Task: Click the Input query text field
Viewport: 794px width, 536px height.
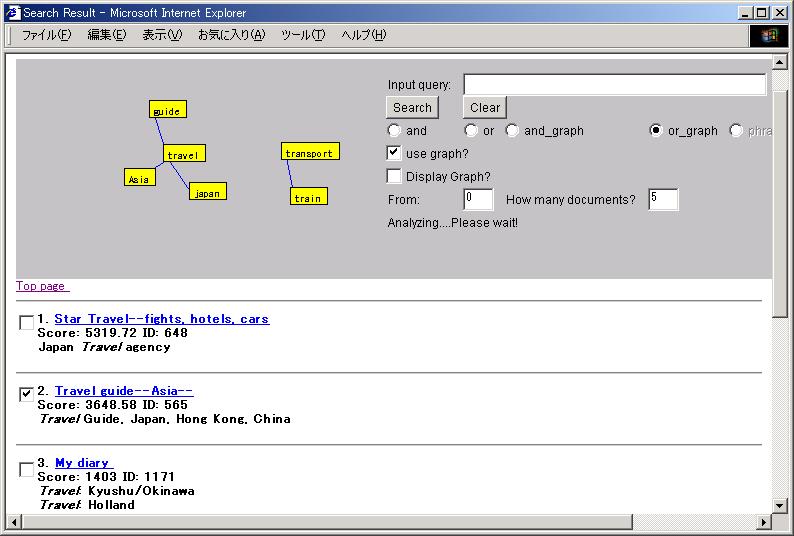Action: pyautogui.click(x=614, y=85)
